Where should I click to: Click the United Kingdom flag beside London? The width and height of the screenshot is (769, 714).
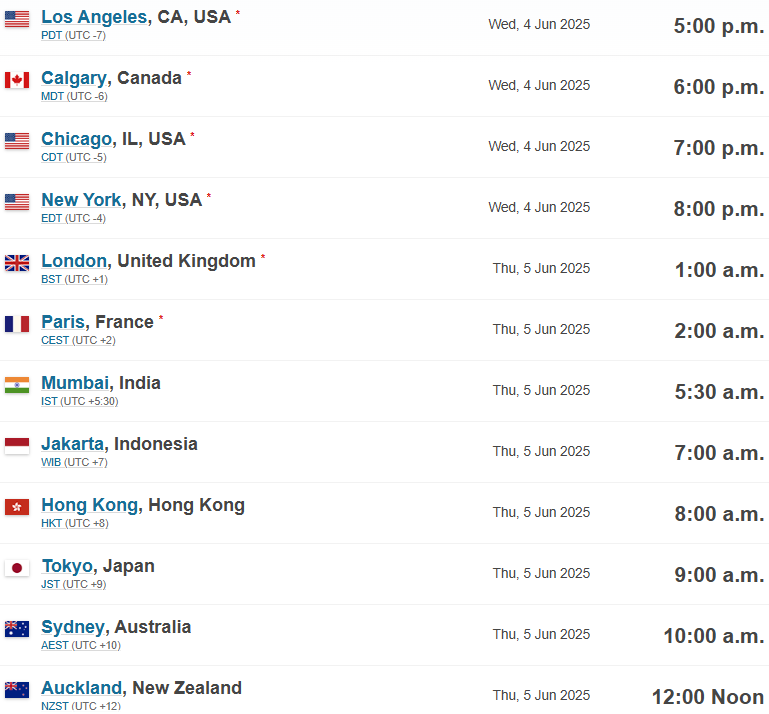click(17, 263)
